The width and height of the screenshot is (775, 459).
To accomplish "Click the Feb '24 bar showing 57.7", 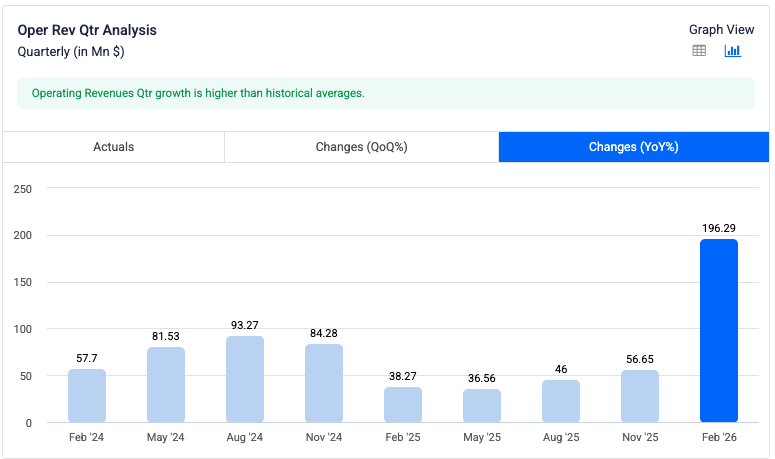I will click(87, 396).
